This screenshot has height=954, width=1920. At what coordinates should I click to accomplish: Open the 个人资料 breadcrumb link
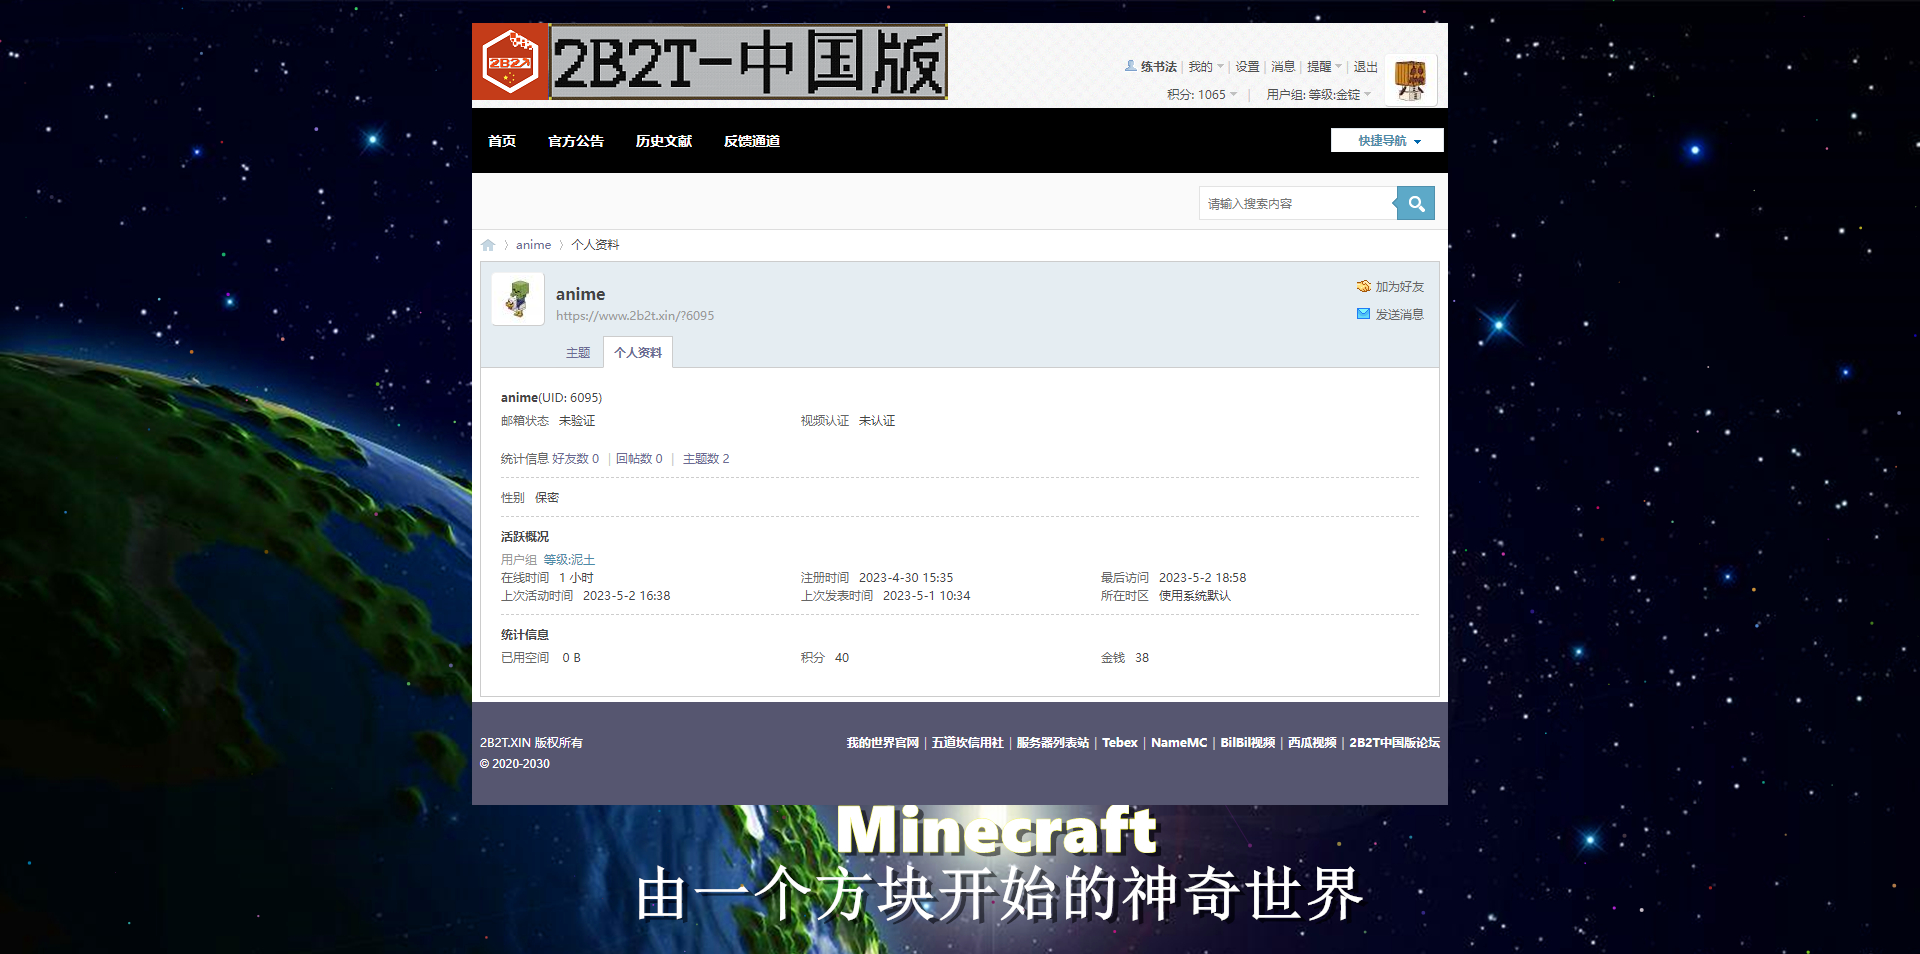(595, 245)
